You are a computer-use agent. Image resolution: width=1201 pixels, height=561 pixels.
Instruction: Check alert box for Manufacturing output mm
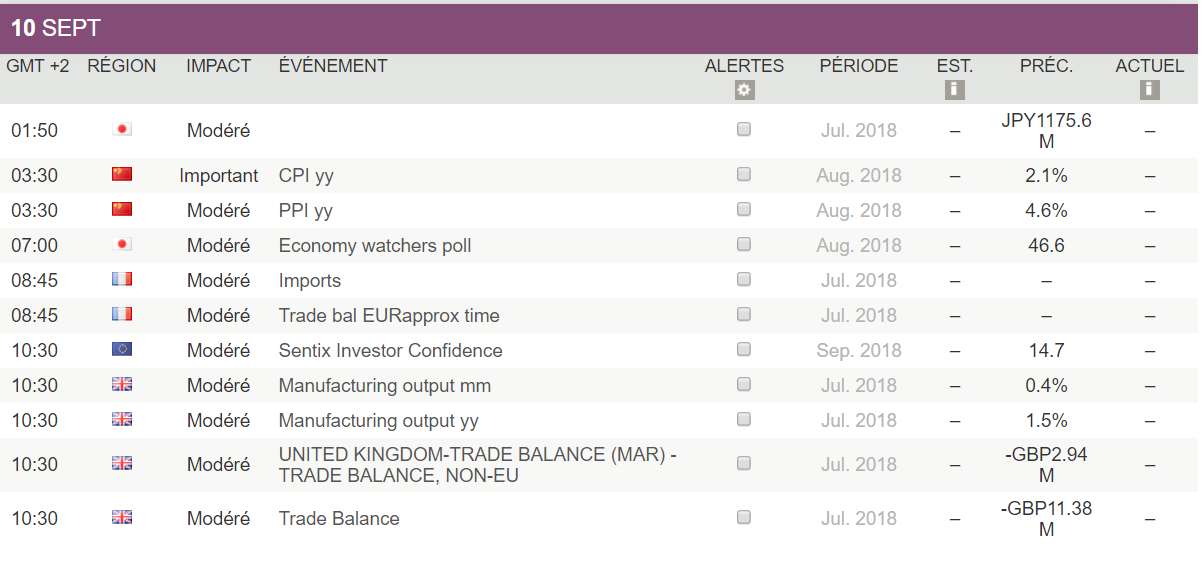[x=744, y=384]
